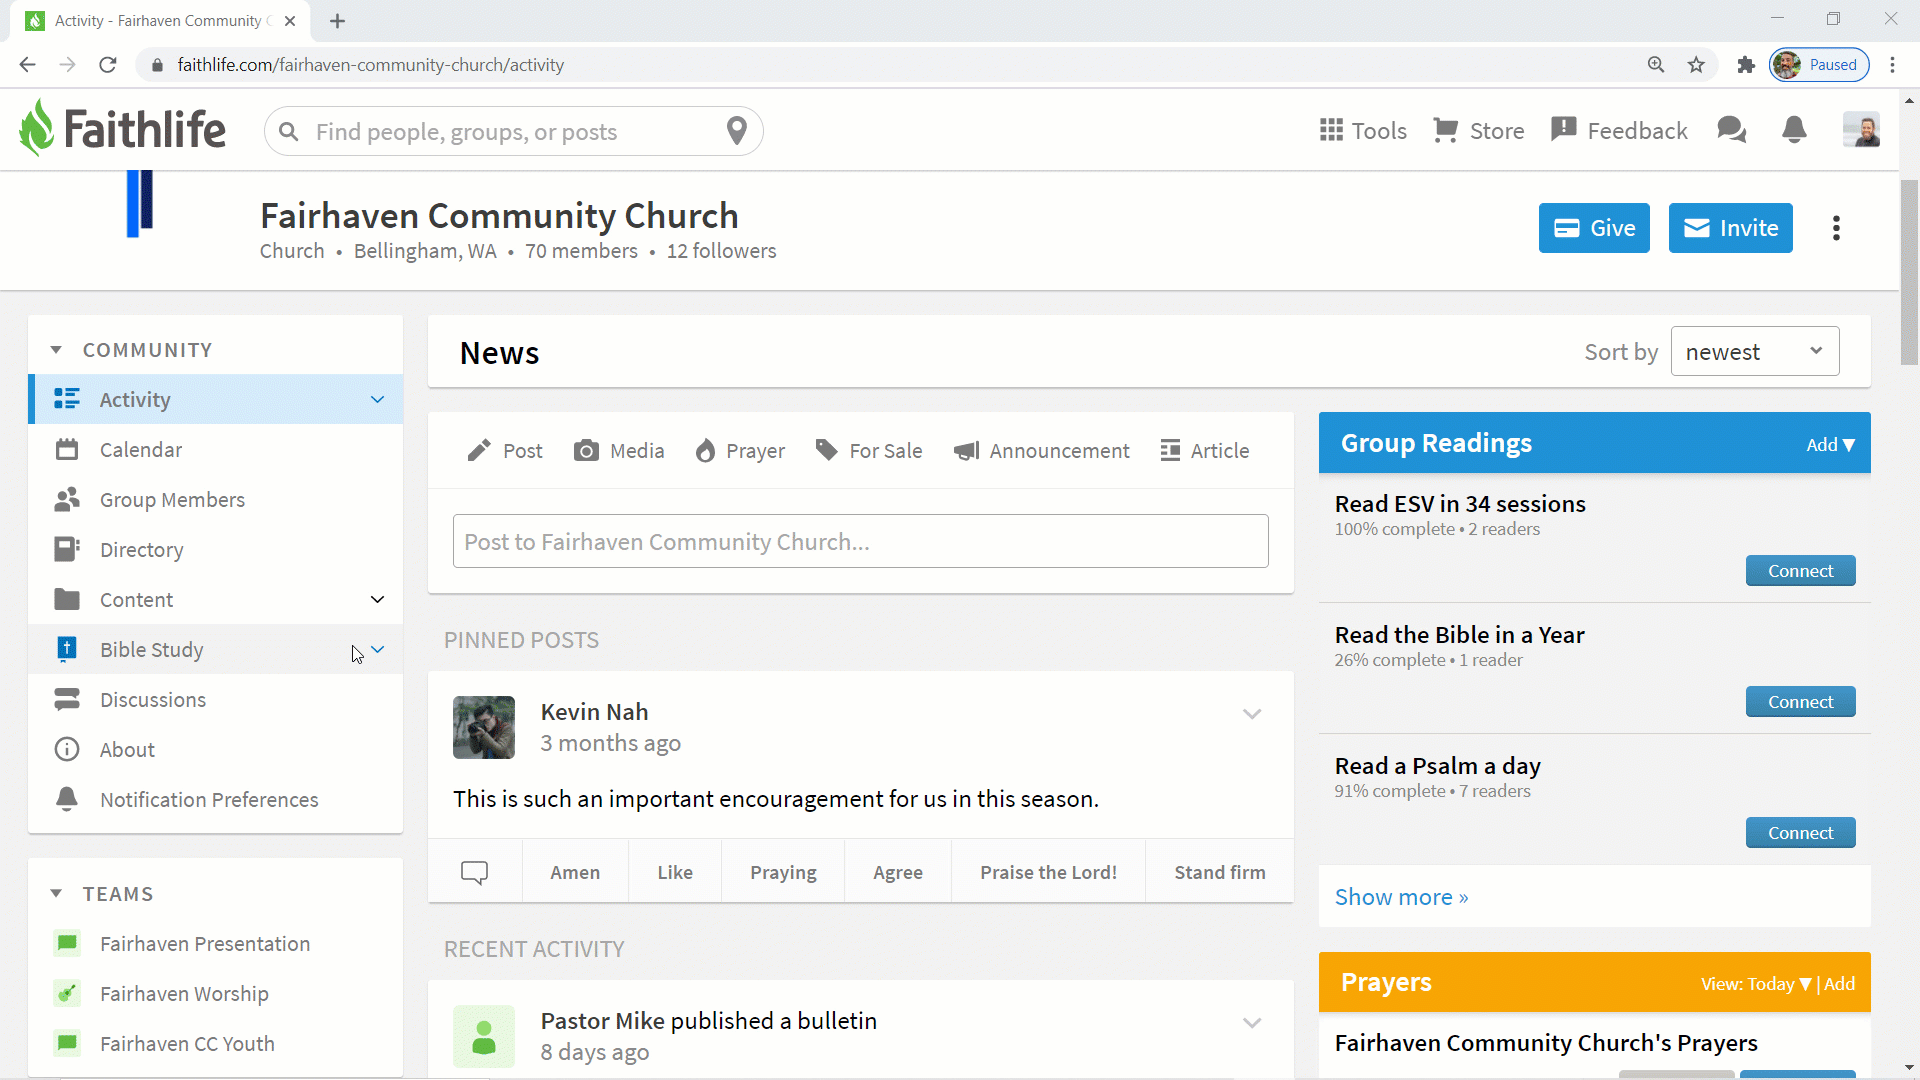Viewport: 1920px width, 1080px height.
Task: Click the Invite button
Action: (x=1730, y=228)
